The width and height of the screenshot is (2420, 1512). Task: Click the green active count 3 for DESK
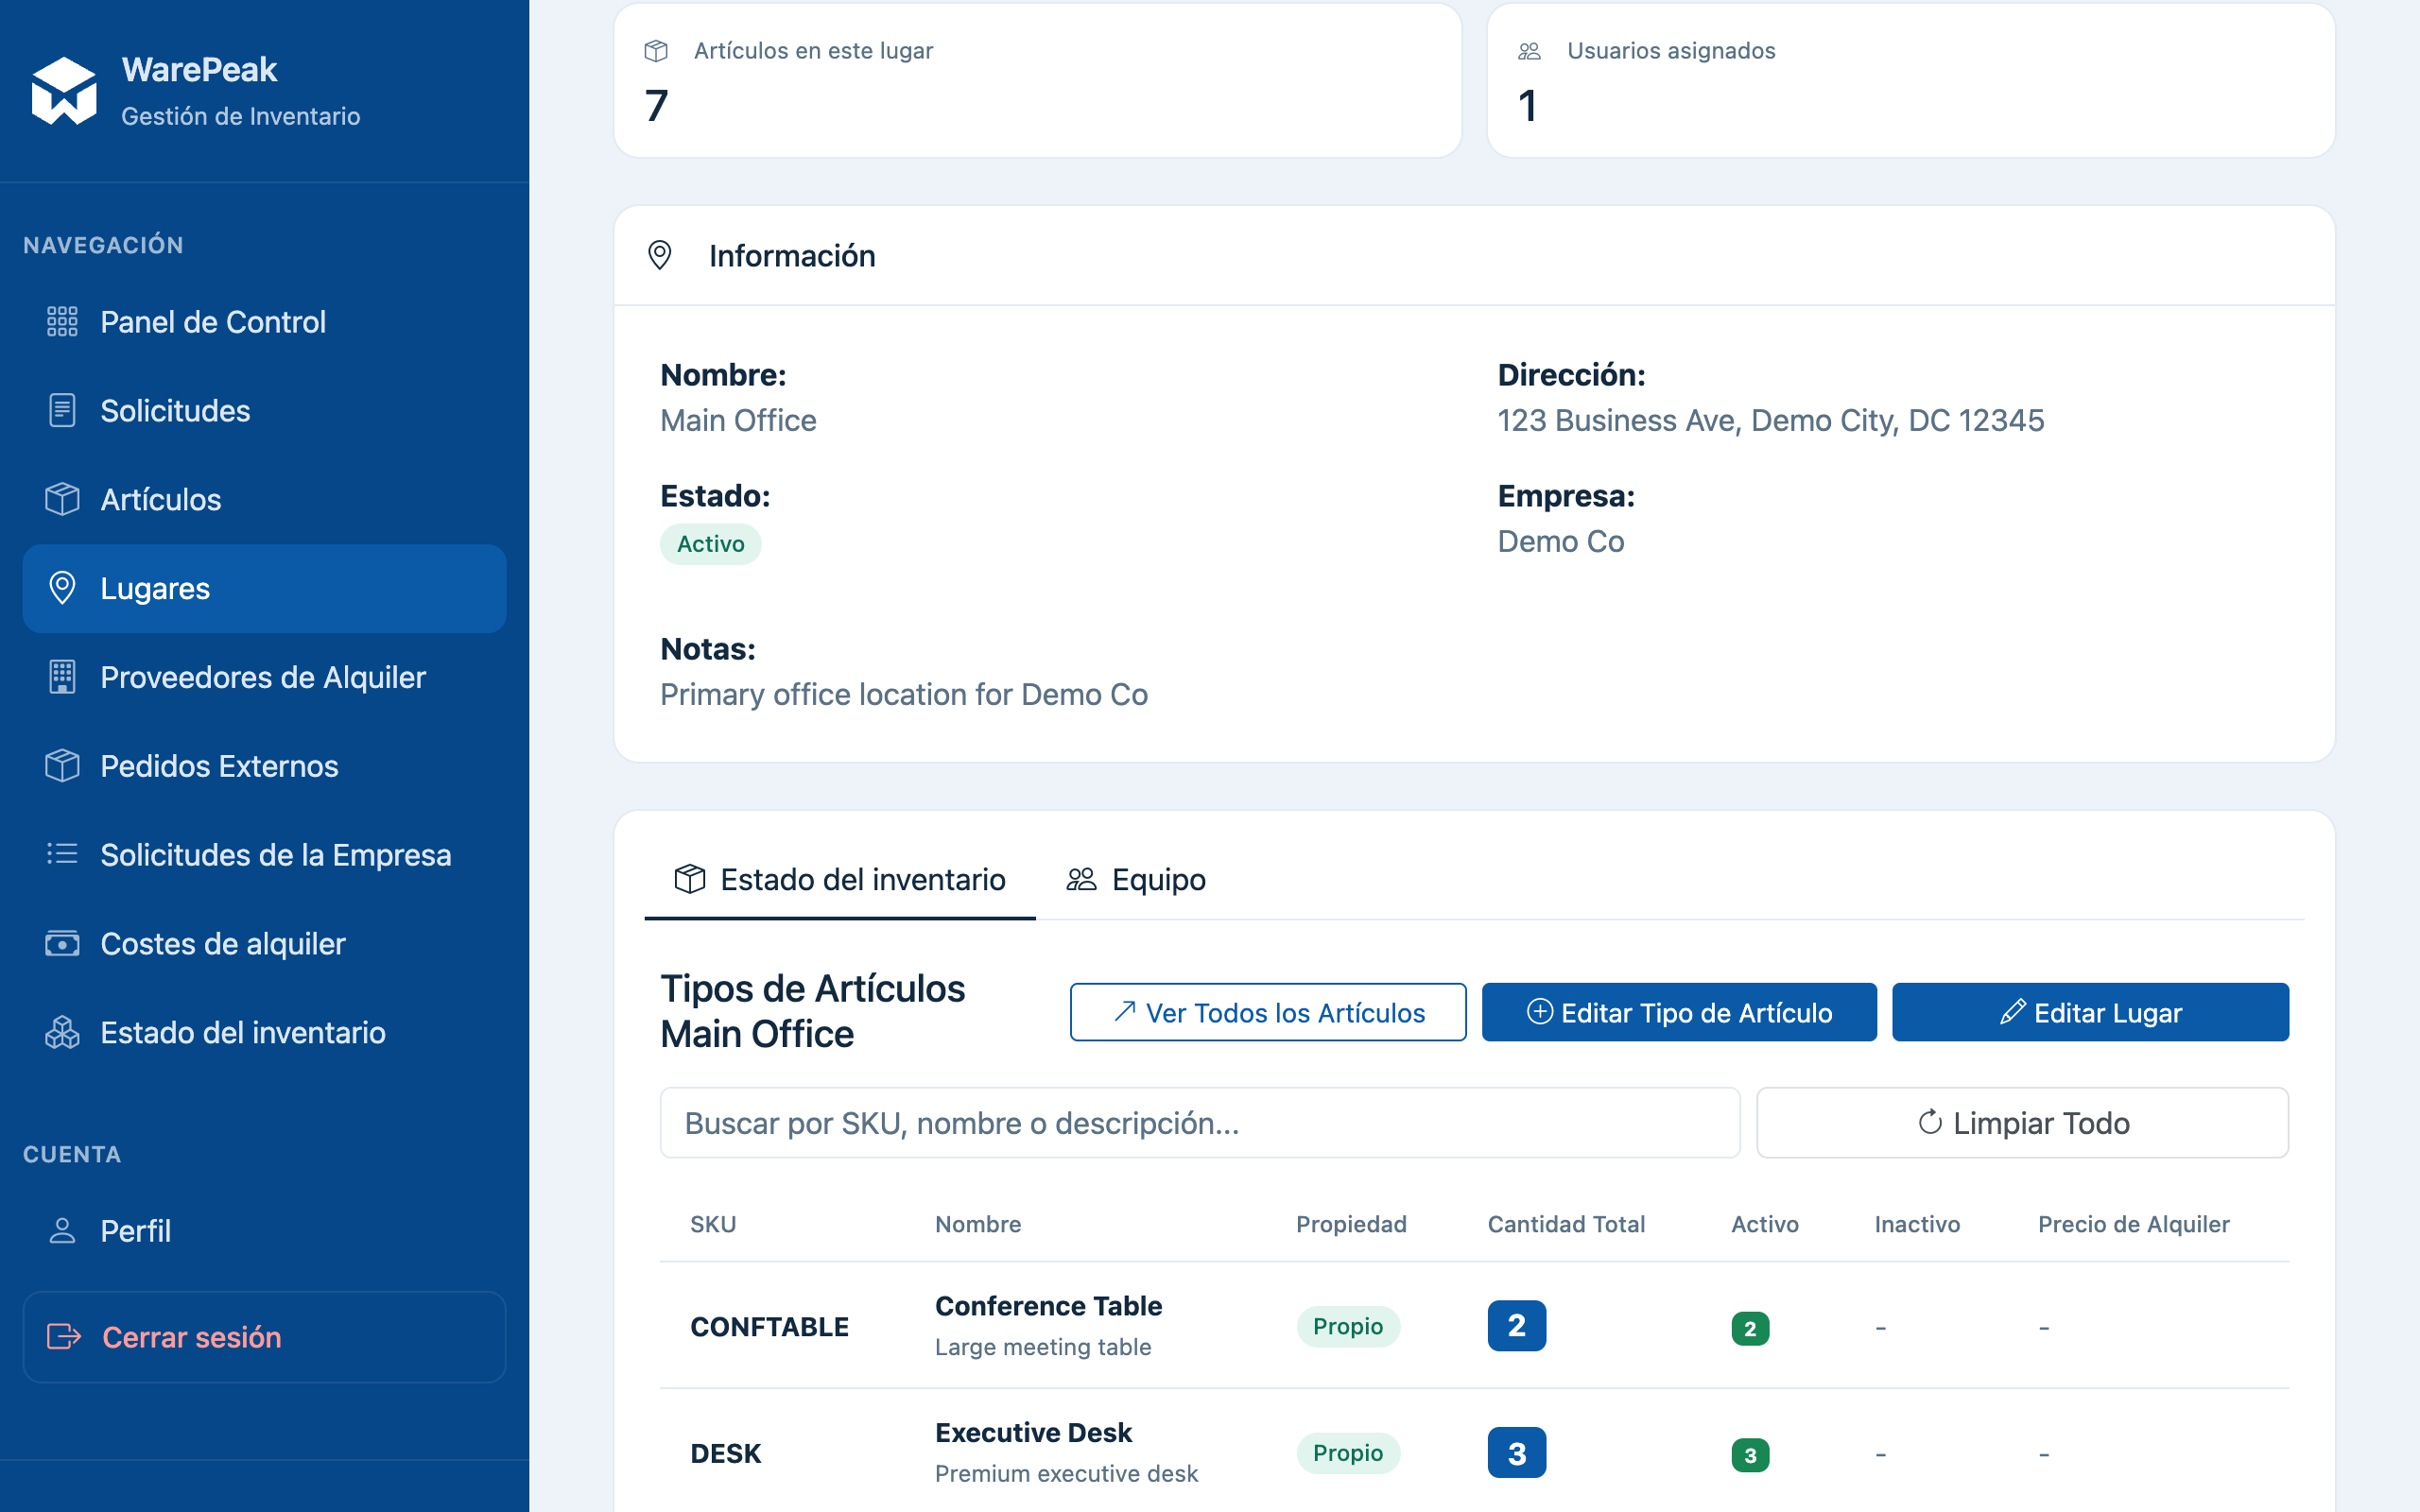1750,1455
